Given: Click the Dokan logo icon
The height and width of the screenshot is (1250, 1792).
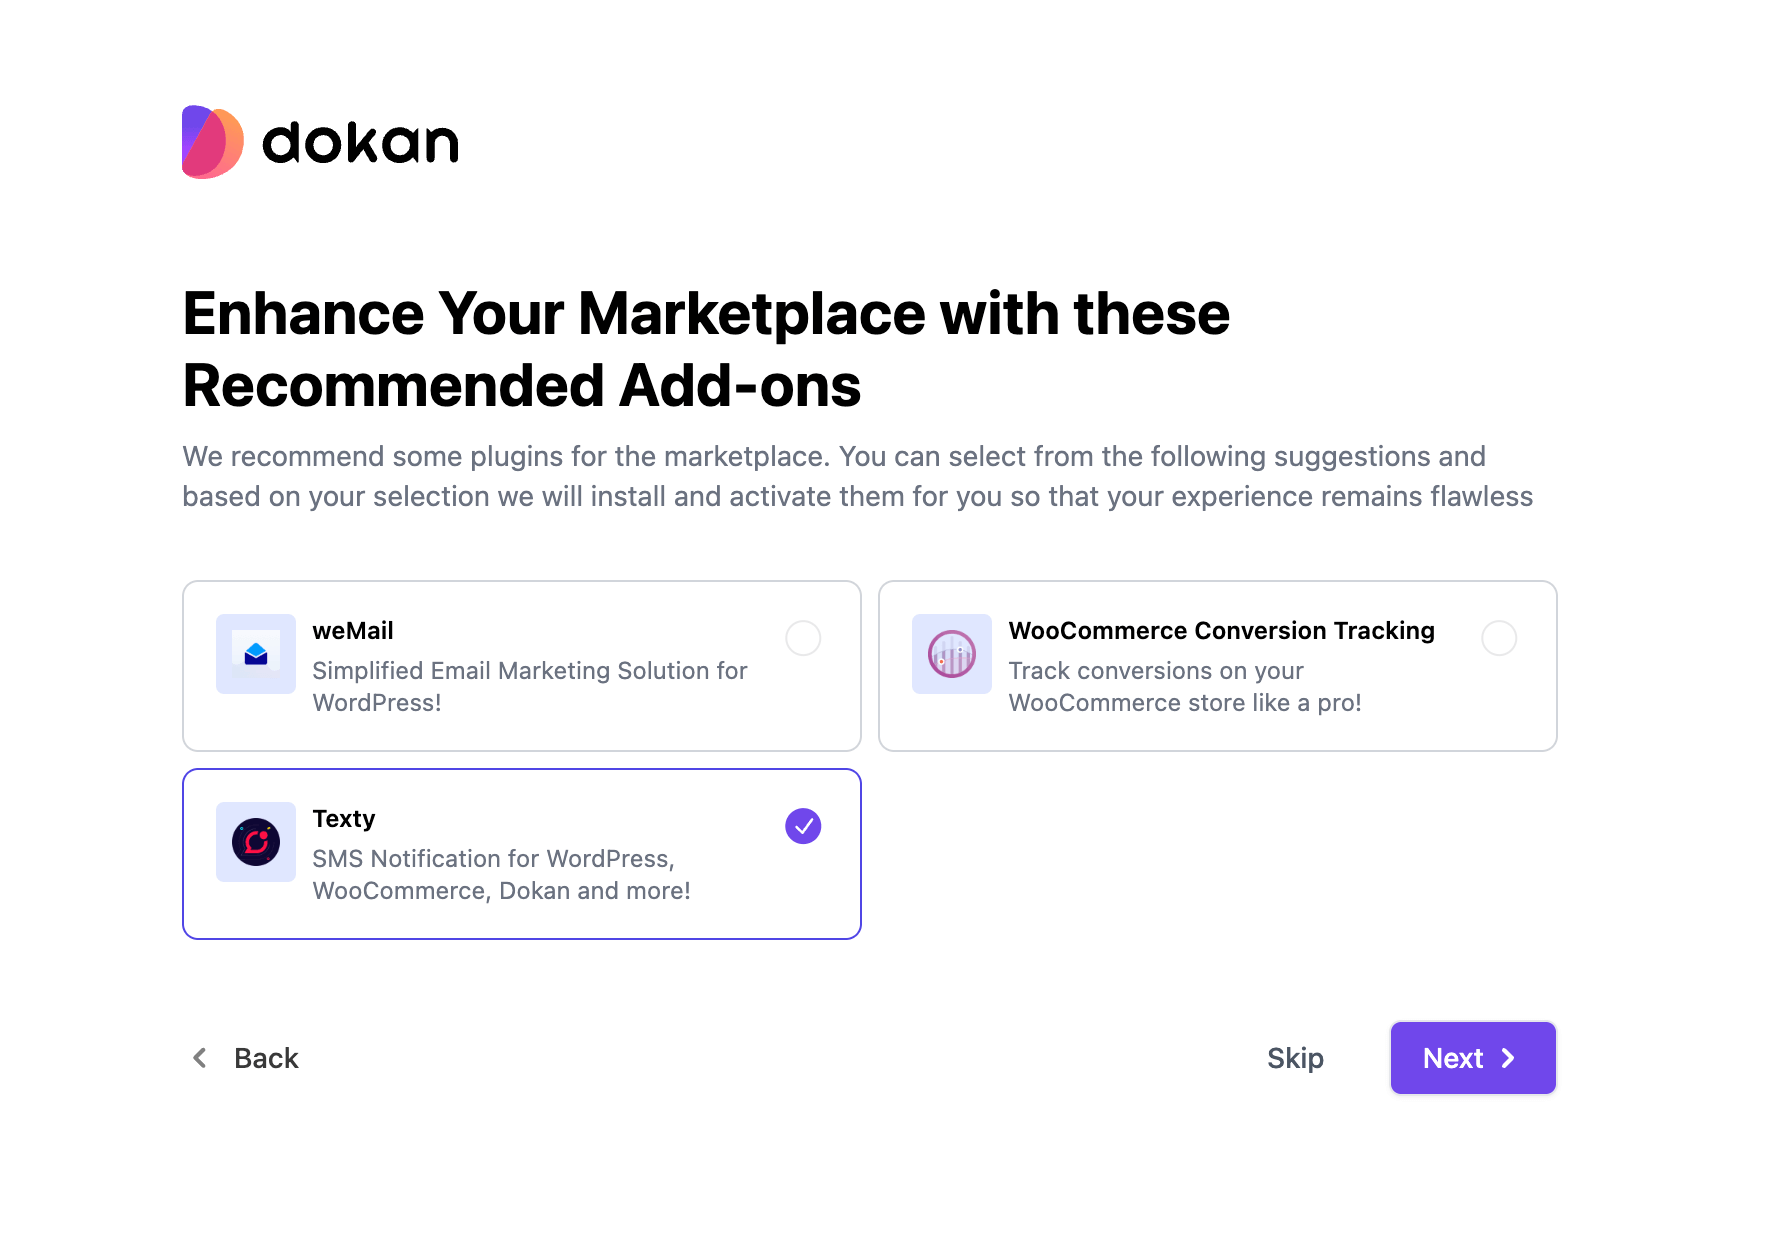Looking at the screenshot, I should tap(213, 142).
